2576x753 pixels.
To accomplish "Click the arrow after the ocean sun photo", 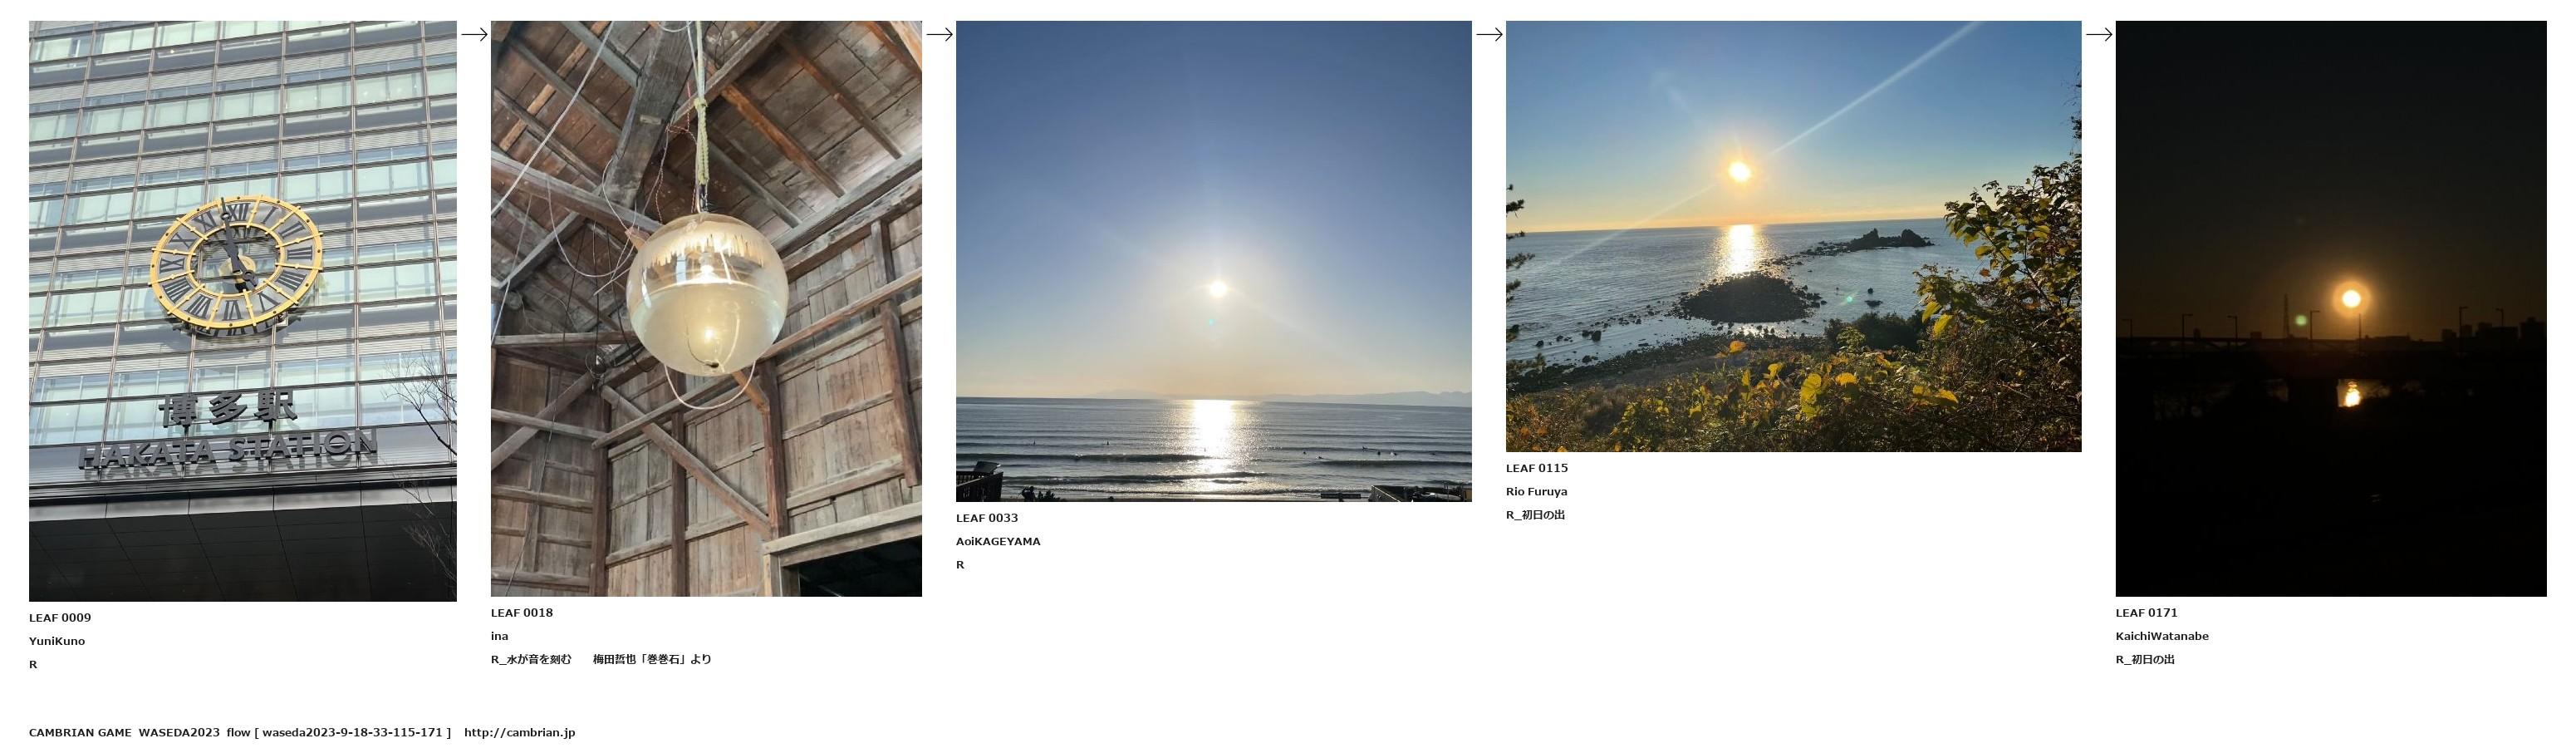I will (1489, 34).
